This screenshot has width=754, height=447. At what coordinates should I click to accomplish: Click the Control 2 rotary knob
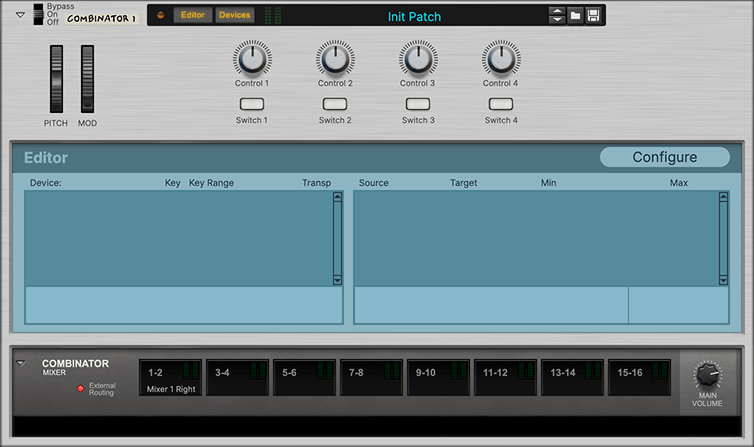[x=335, y=59]
